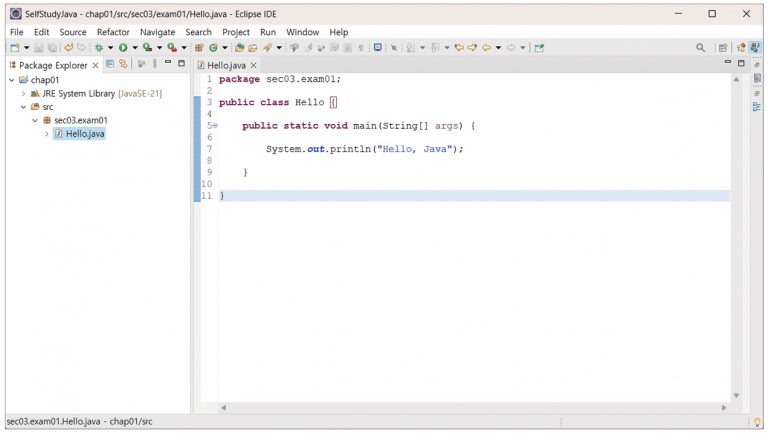Viewport: 768px width, 433px height.
Task: Expand the JRE System Library node
Action: [x=23, y=94]
